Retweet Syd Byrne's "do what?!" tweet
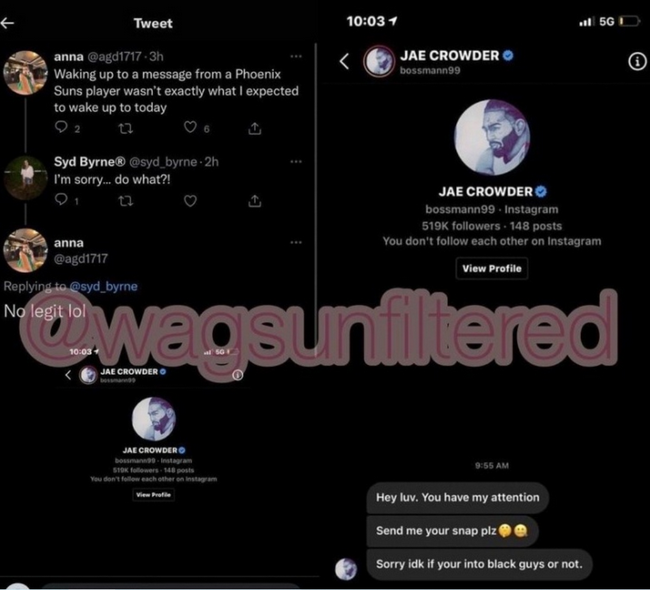This screenshot has width=650, height=590. (x=126, y=201)
